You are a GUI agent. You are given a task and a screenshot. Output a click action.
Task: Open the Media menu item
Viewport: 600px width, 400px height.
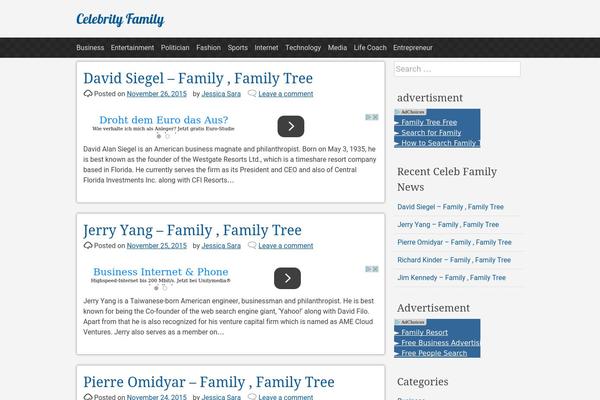click(x=337, y=48)
